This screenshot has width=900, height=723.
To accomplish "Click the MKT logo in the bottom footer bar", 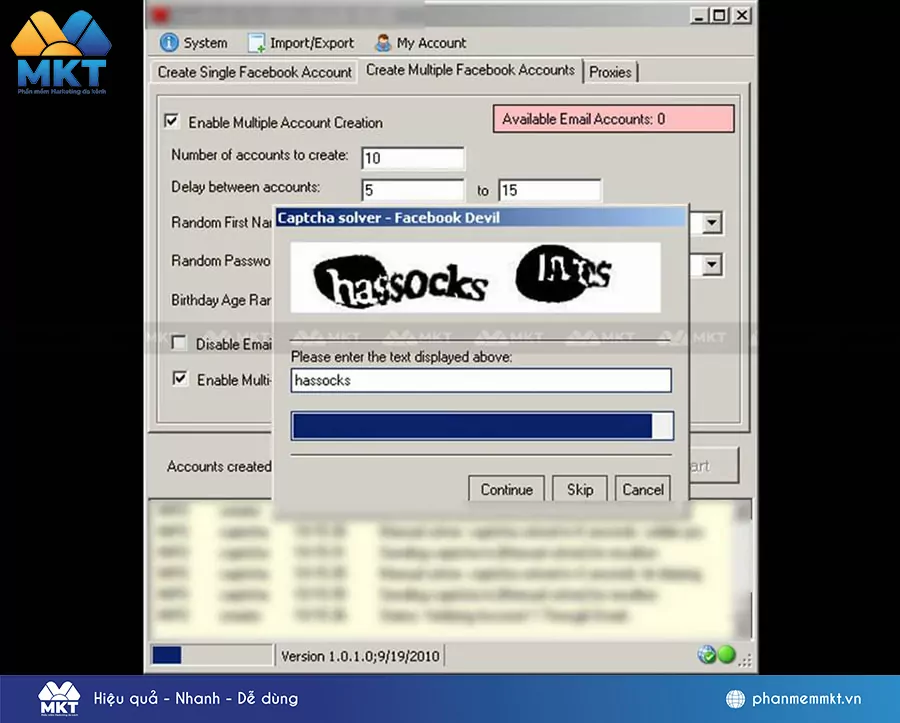I will tap(60, 698).
